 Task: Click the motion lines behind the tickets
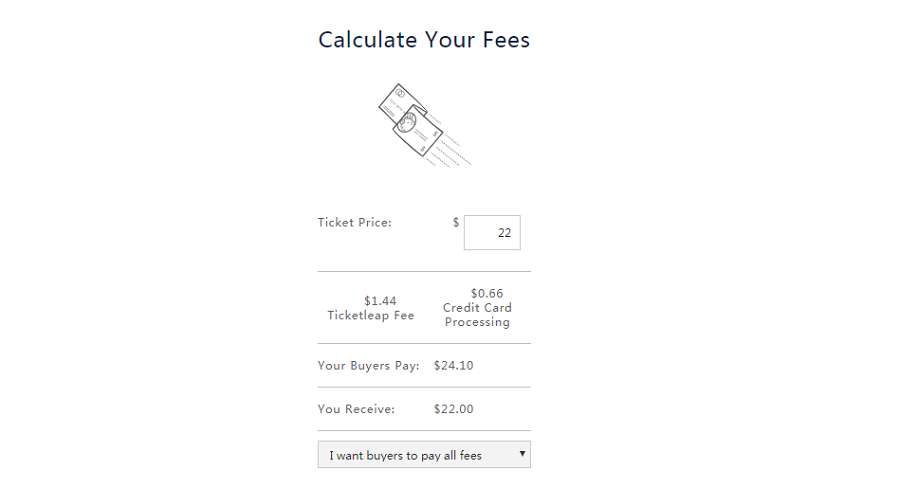coord(452,148)
